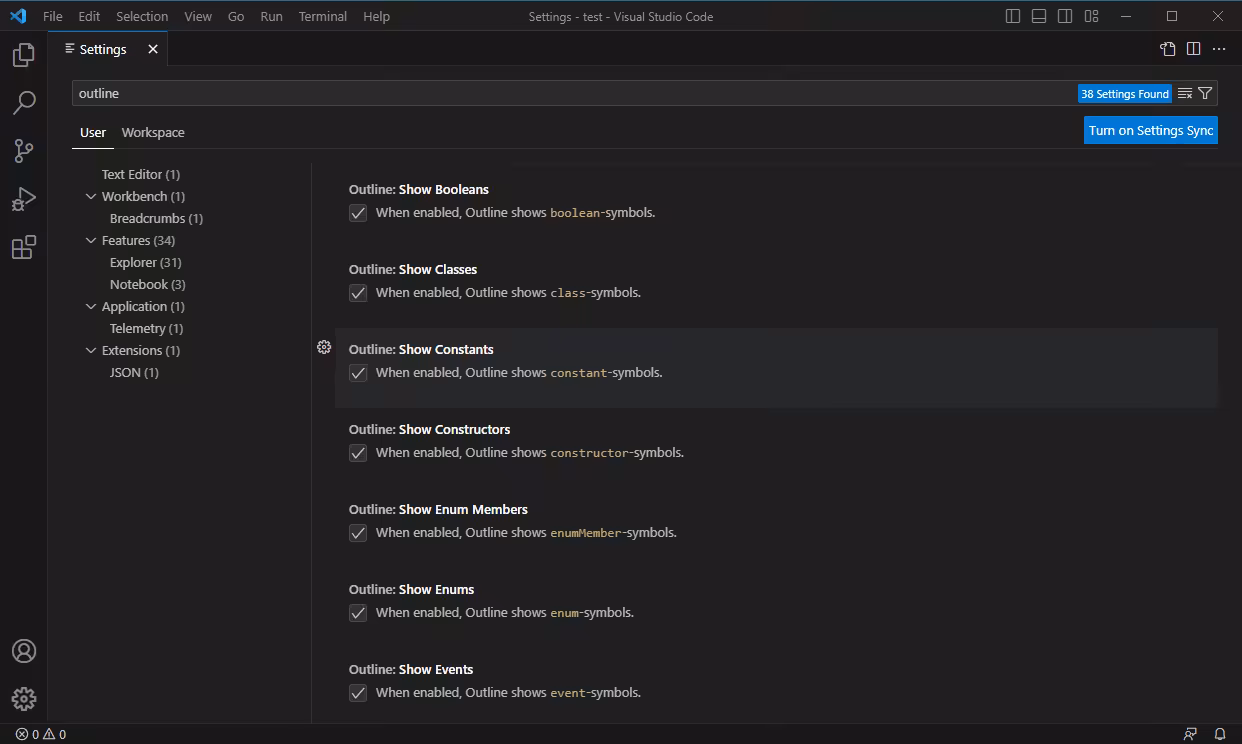
Task: Open the Help menu
Action: point(376,16)
